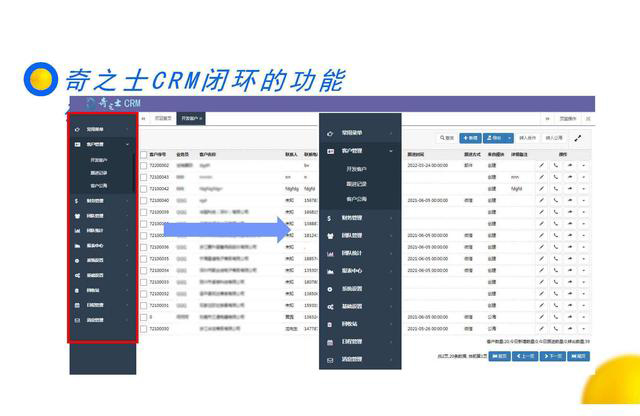The image size is (640, 416).
Task: Click the edit pencil icon in first row
Action: tap(542, 163)
